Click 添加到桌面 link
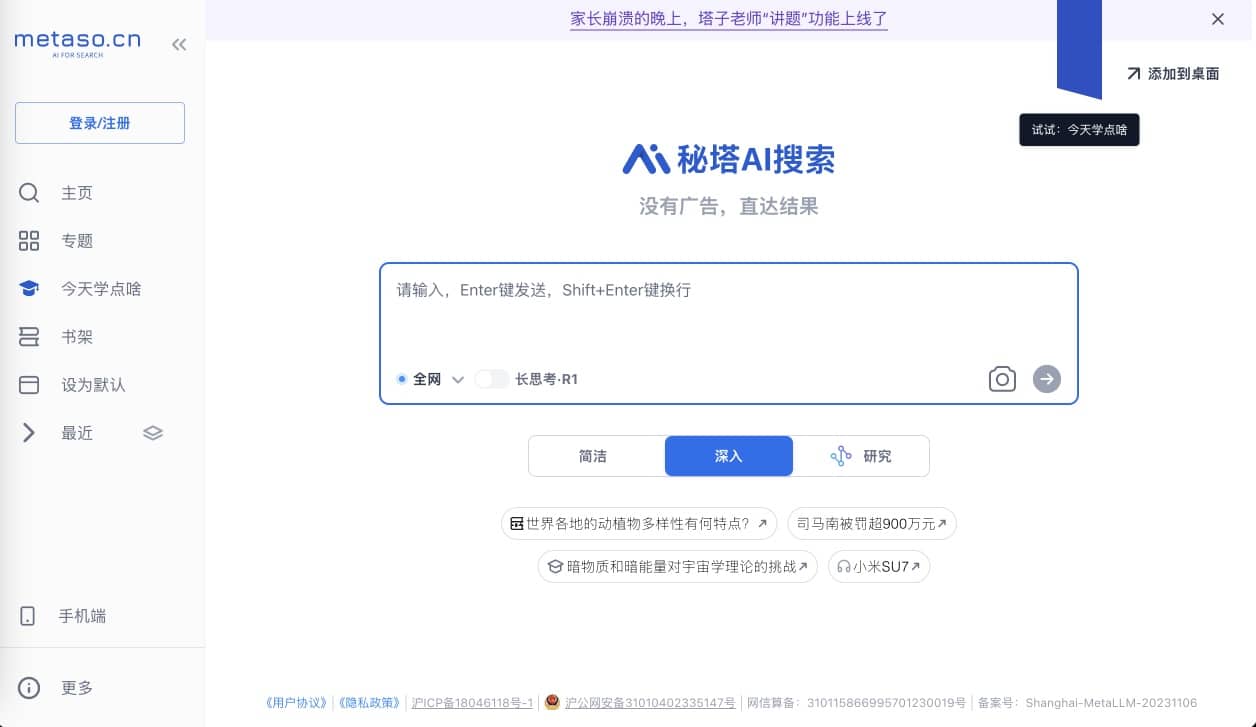 pos(1173,73)
